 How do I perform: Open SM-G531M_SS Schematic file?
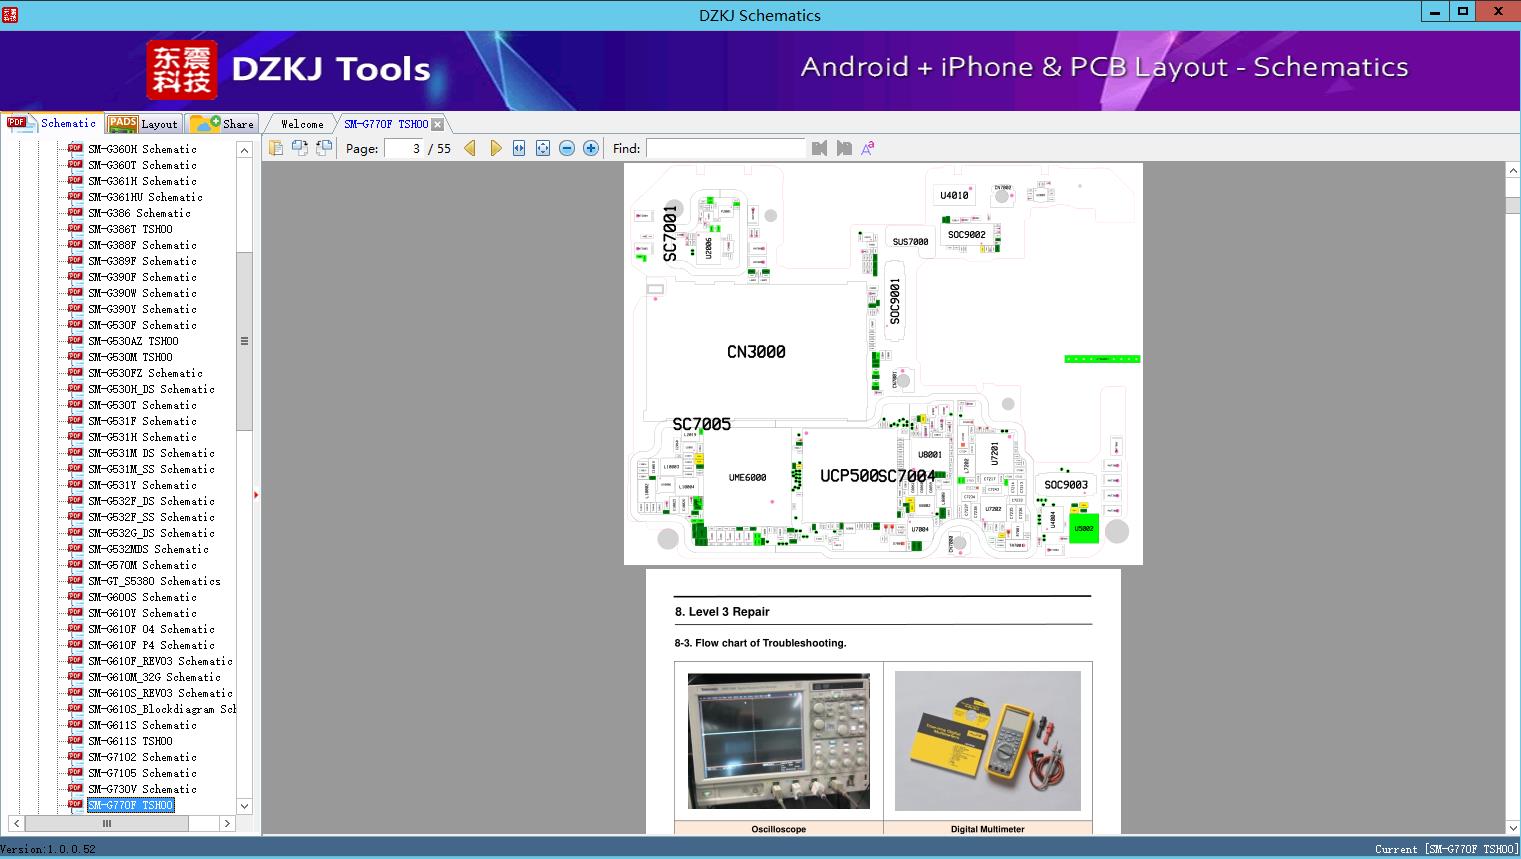[x=151, y=469]
